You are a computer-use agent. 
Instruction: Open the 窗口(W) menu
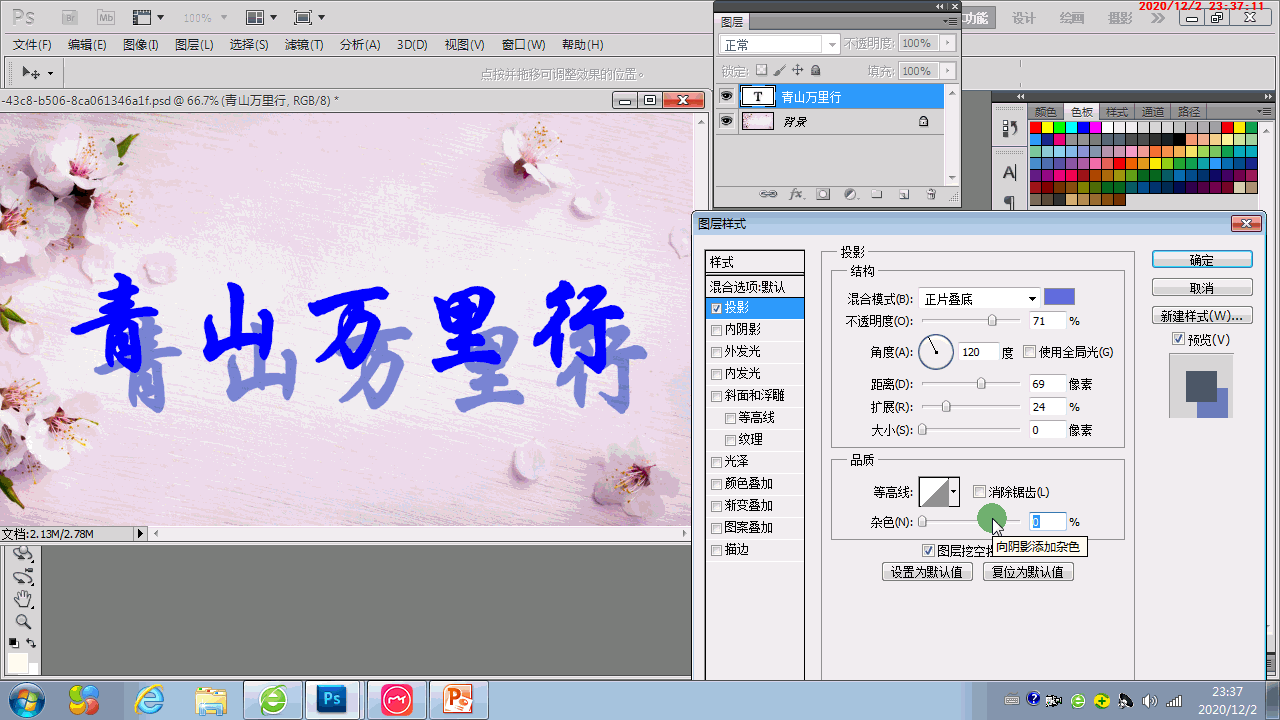tap(524, 45)
